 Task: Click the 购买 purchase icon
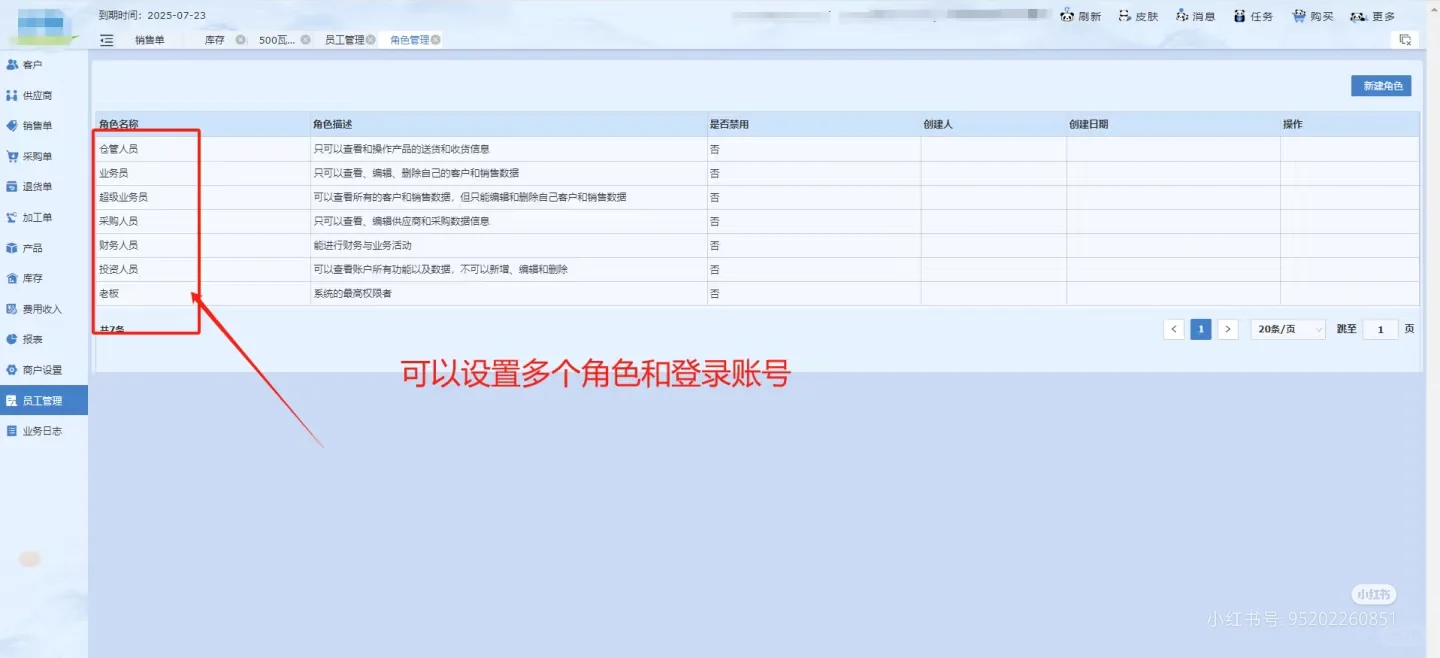(x=1311, y=15)
